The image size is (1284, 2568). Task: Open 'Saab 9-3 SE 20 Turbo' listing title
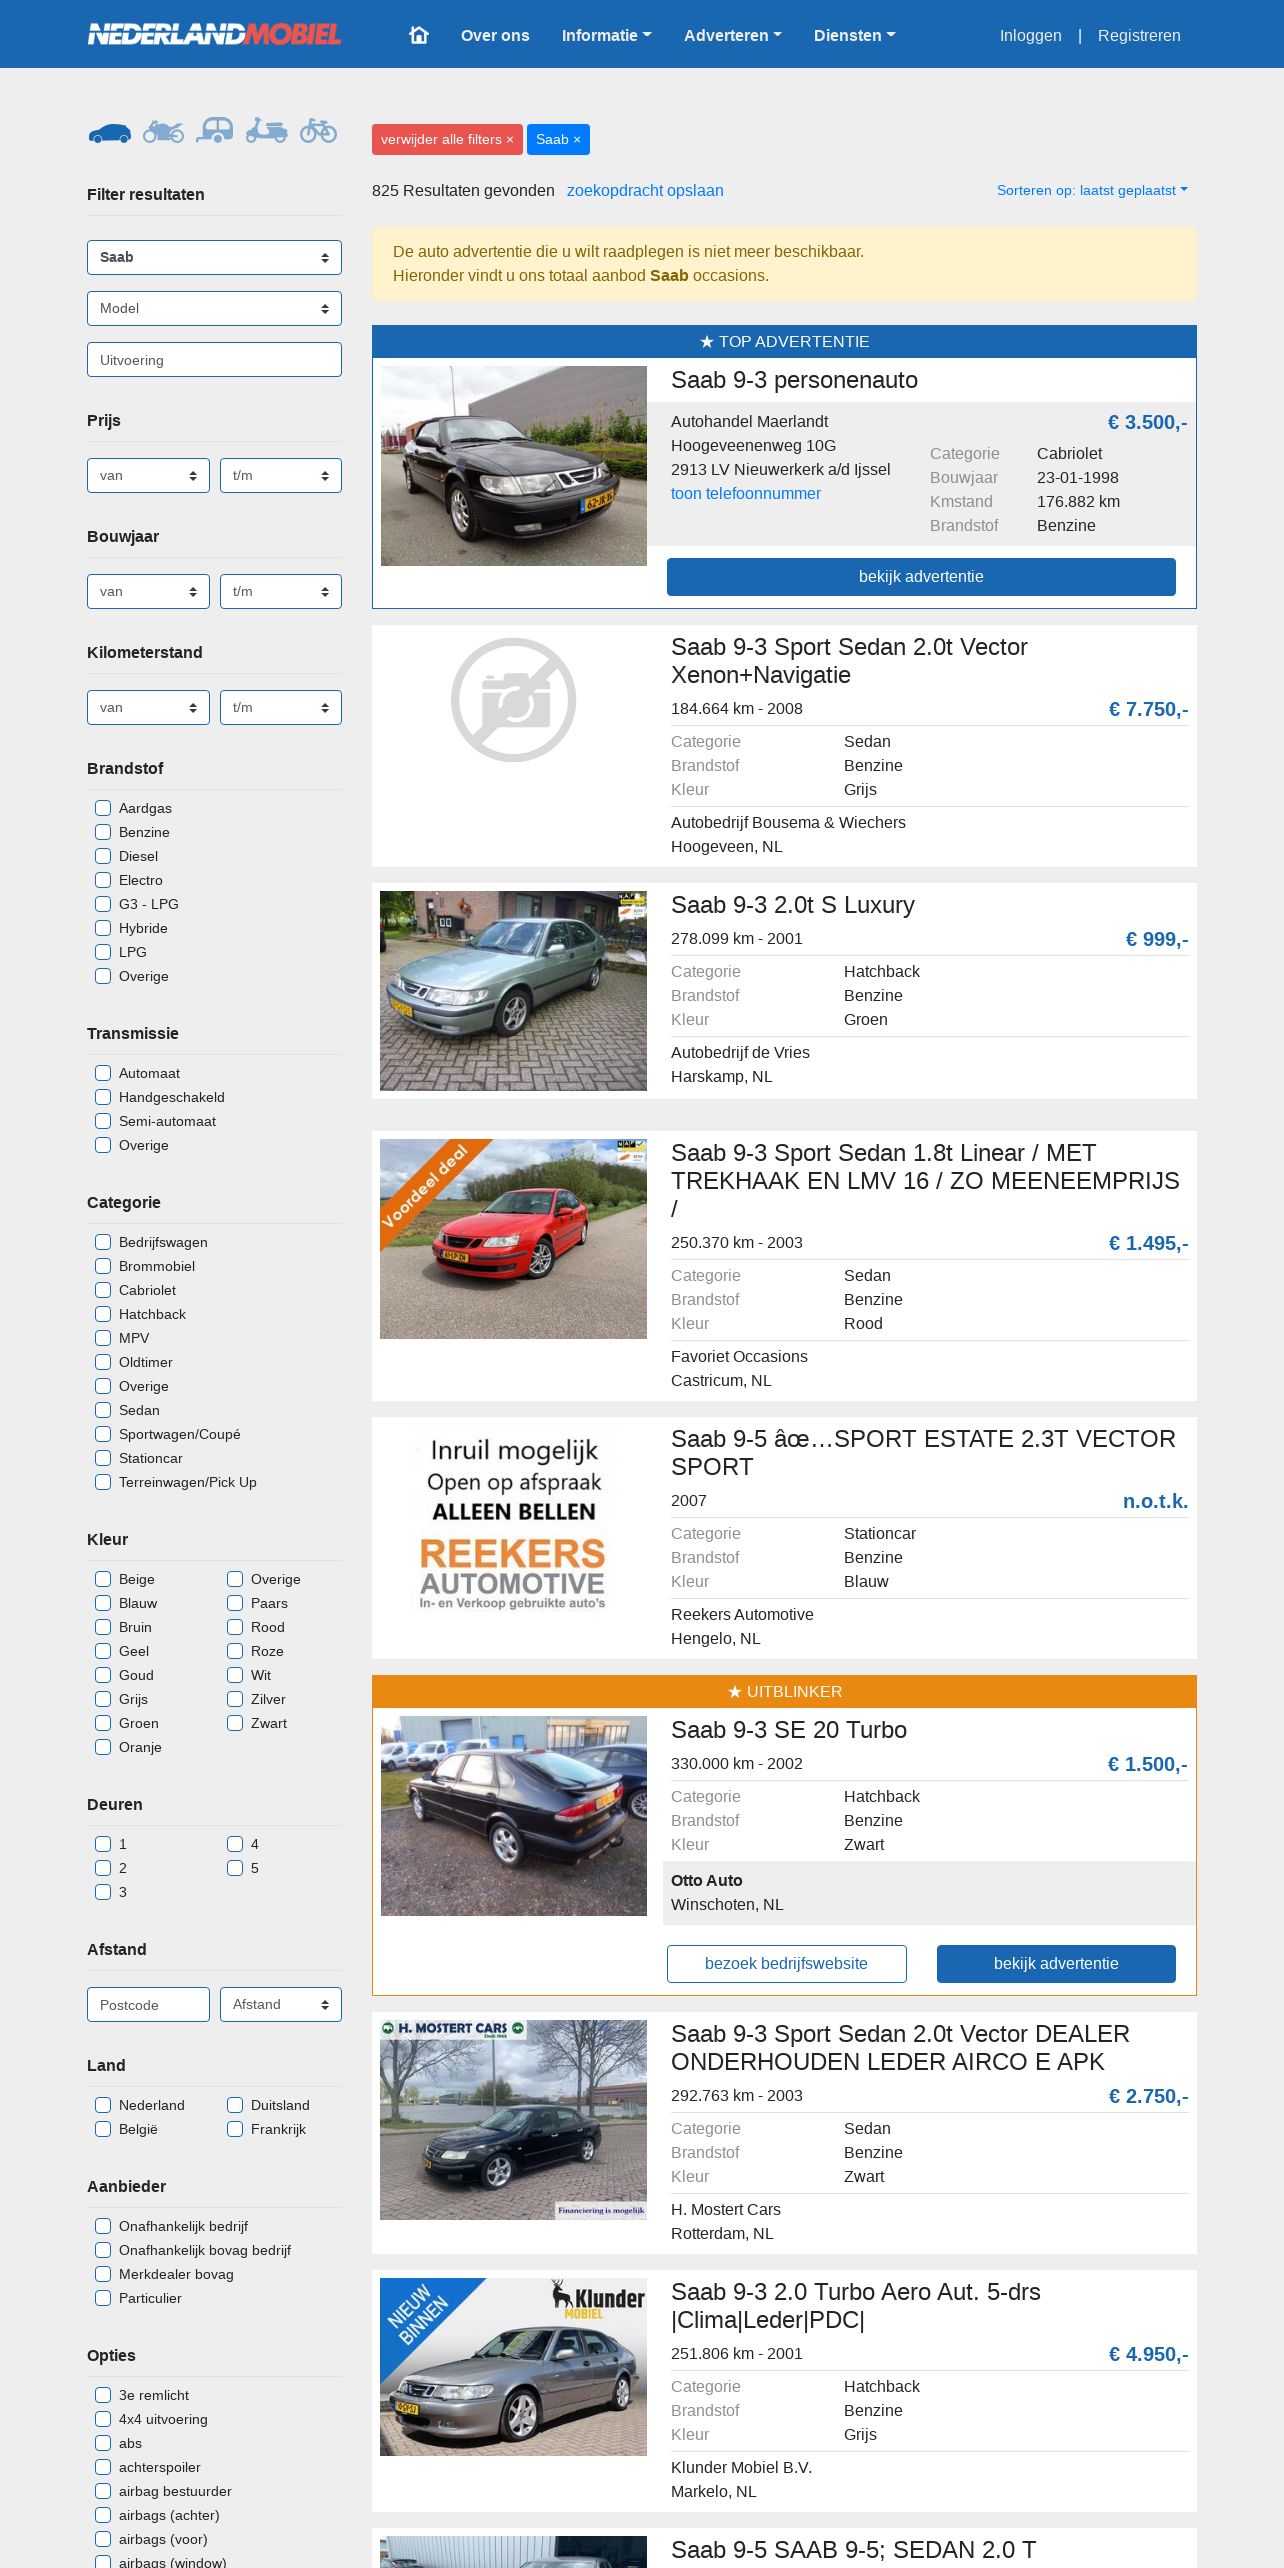789,1730
